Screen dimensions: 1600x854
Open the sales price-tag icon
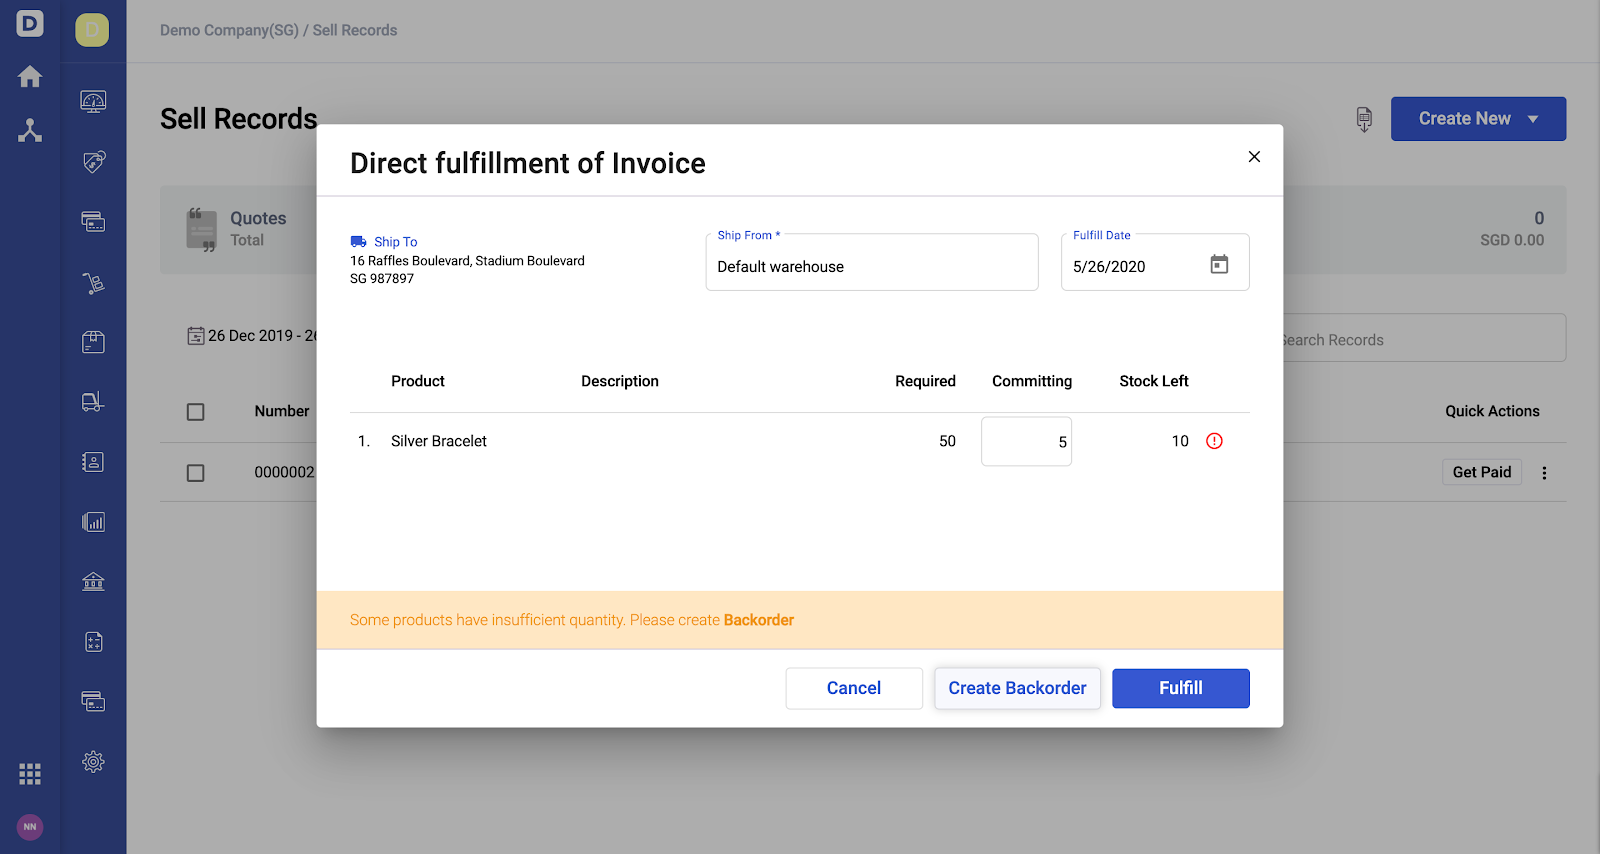(x=93, y=162)
